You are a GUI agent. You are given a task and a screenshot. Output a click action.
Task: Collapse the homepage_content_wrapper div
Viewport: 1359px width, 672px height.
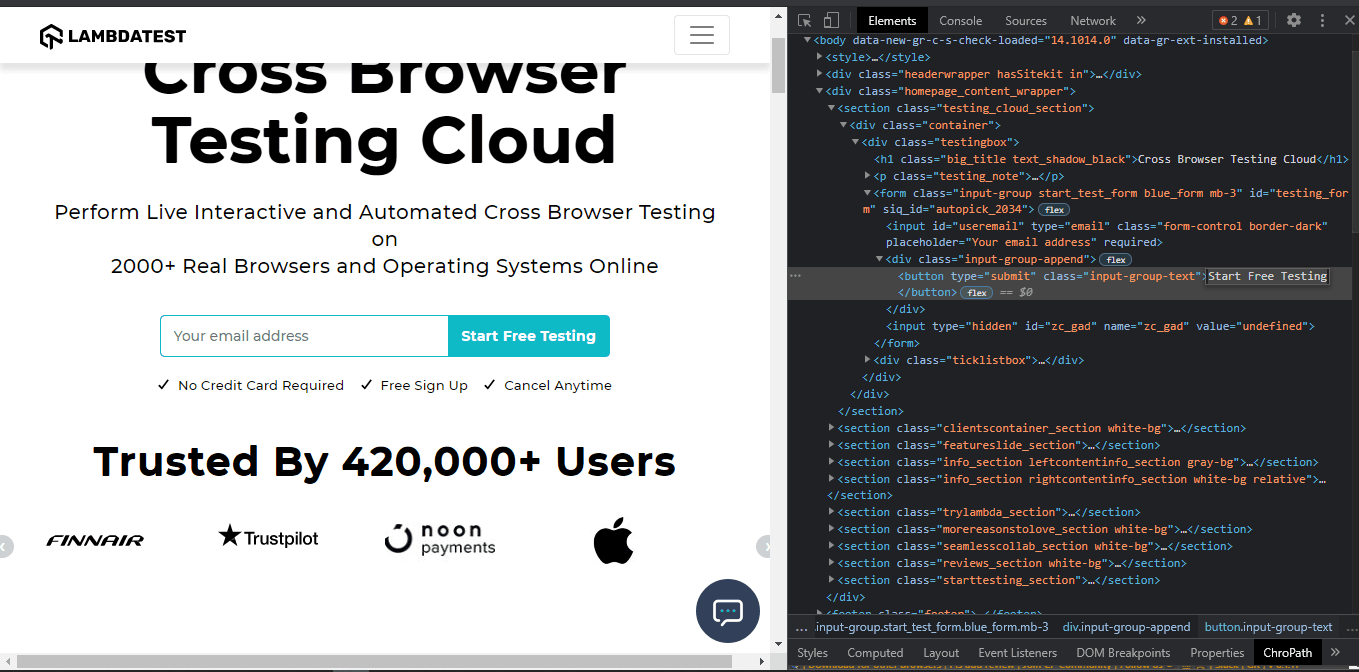coord(820,91)
